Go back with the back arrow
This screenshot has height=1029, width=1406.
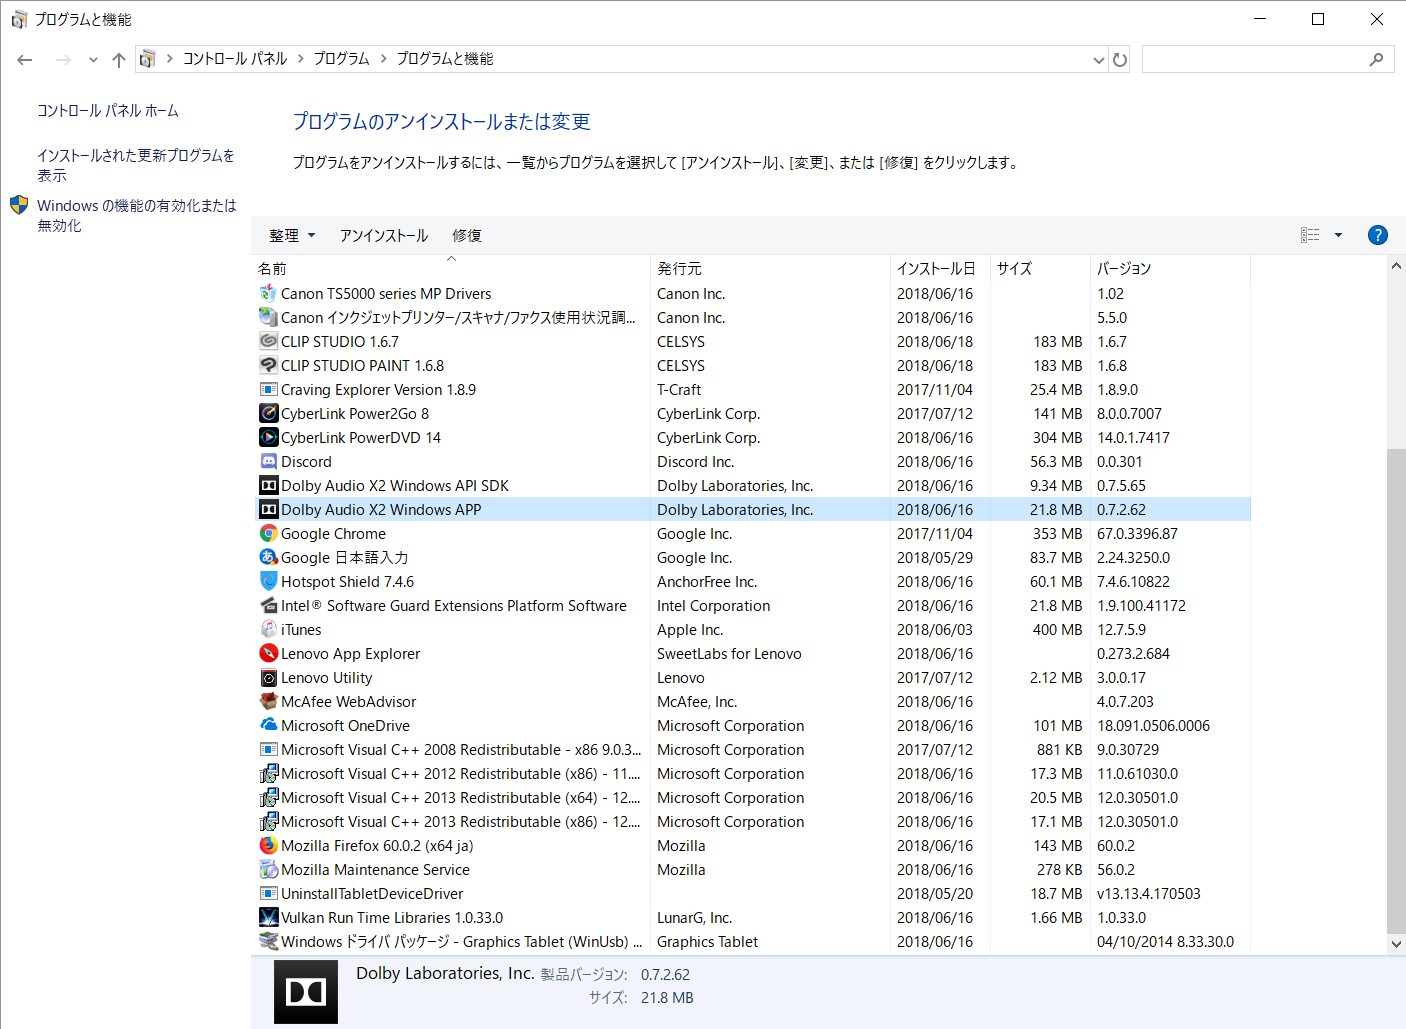(25, 60)
